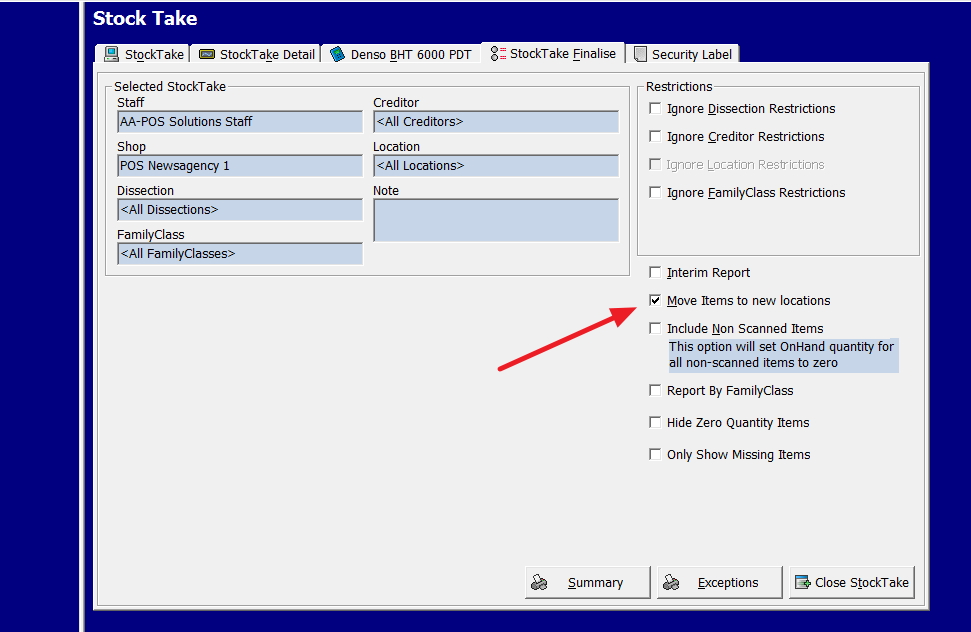
Task: Click the Security Label tab icon
Action: click(x=640, y=54)
